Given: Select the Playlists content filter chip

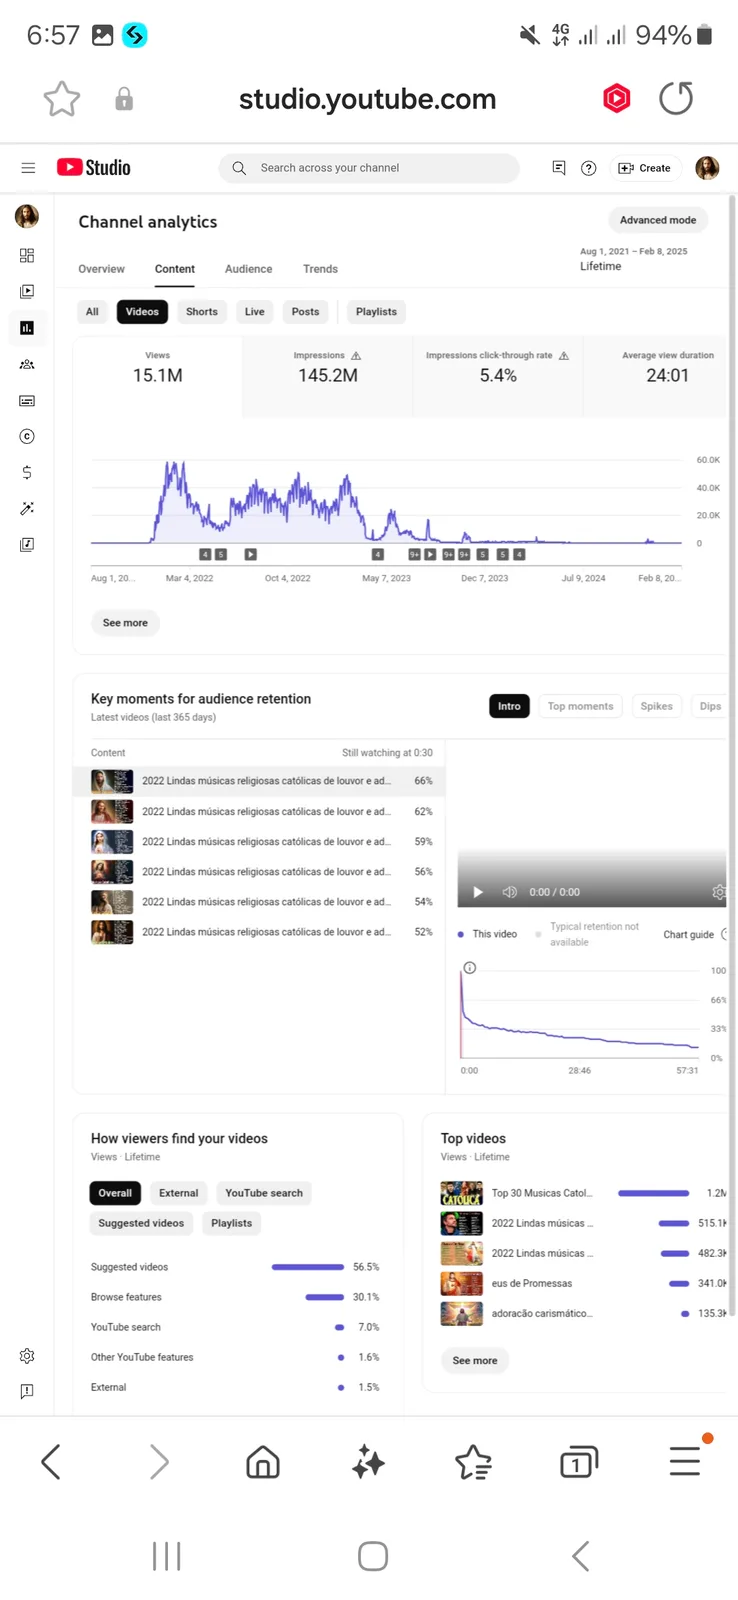Looking at the screenshot, I should 376,312.
